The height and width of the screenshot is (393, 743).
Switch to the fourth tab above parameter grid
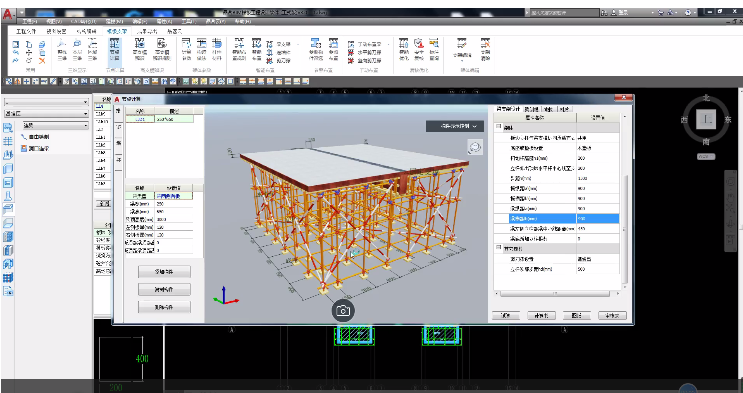[x=564, y=109]
